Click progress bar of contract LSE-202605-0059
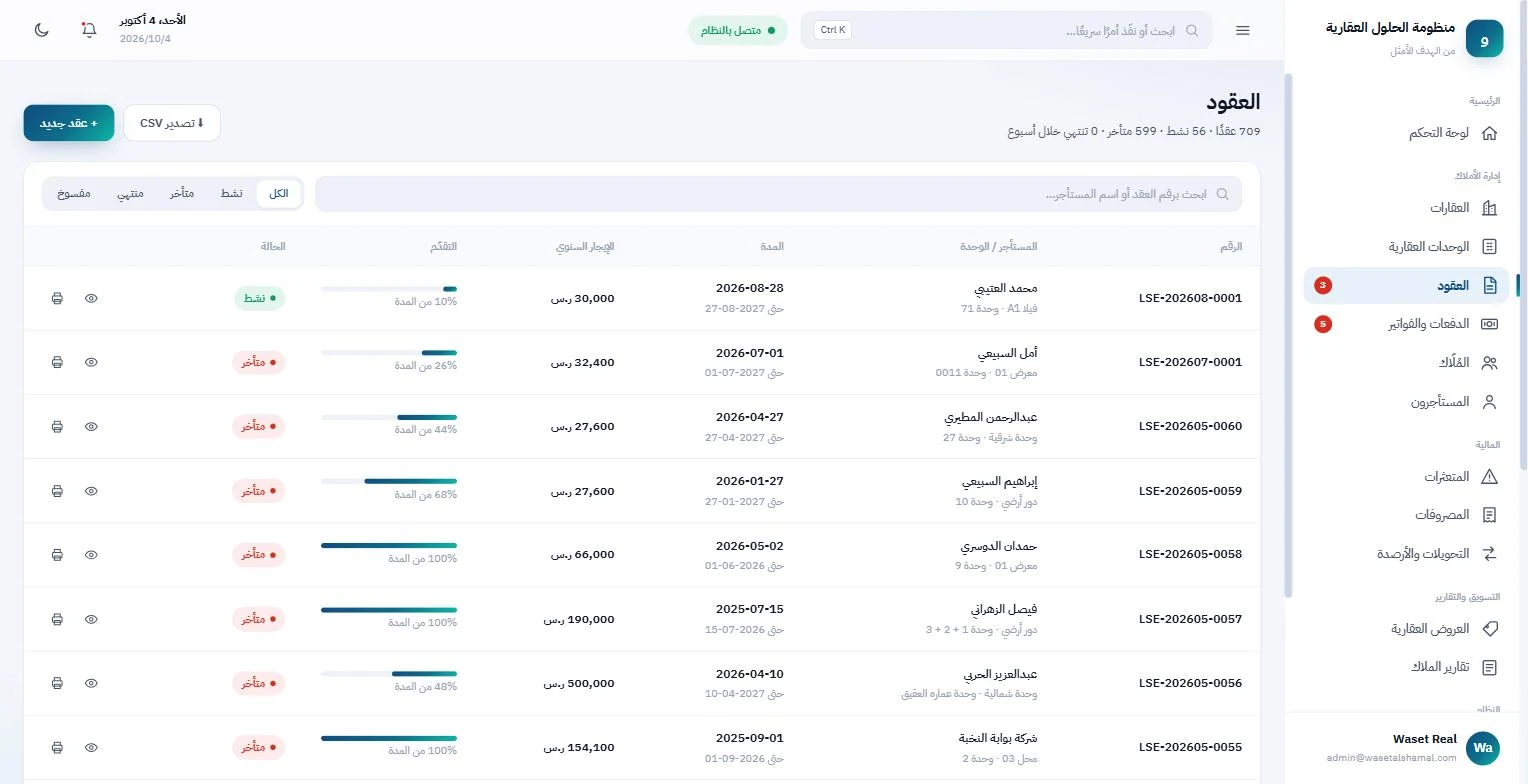Screen dimensions: 1528x784 [x=389, y=481]
